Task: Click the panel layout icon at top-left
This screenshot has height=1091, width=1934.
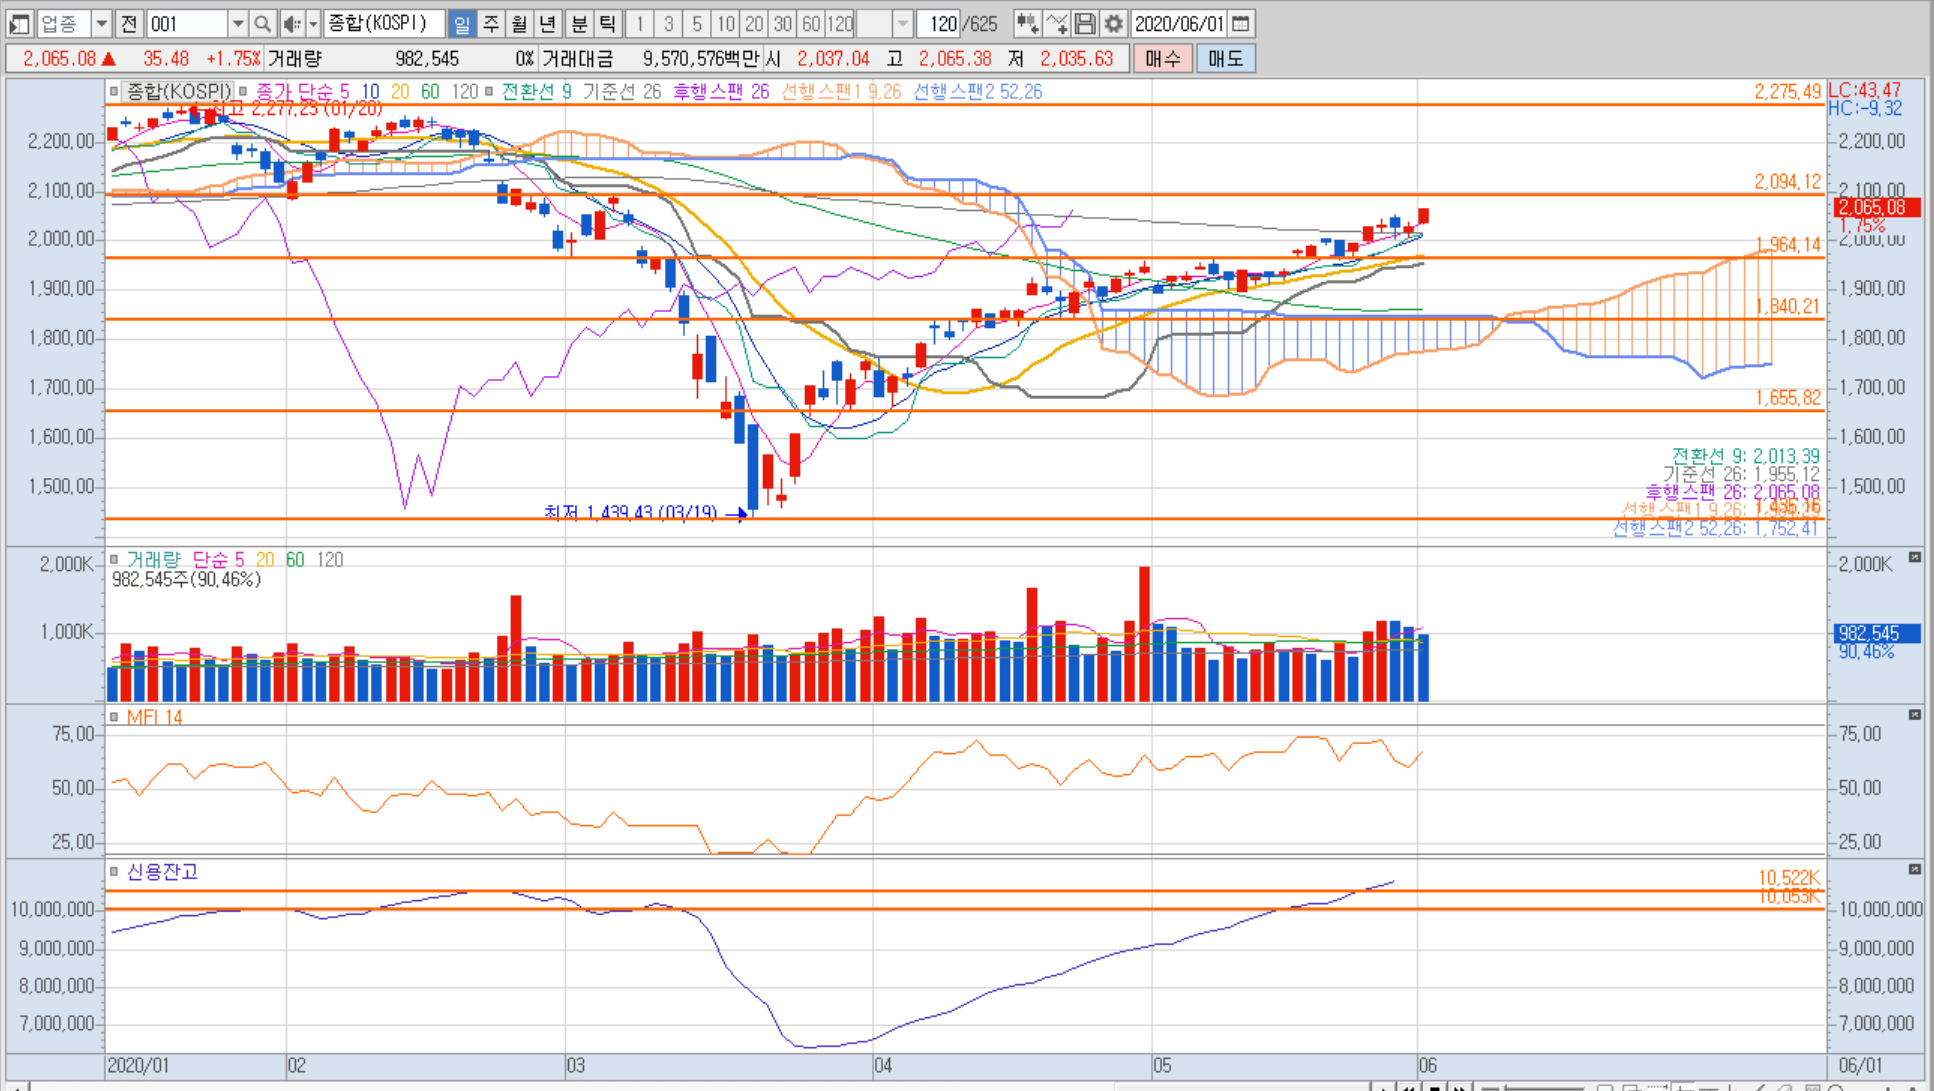Action: [x=19, y=23]
